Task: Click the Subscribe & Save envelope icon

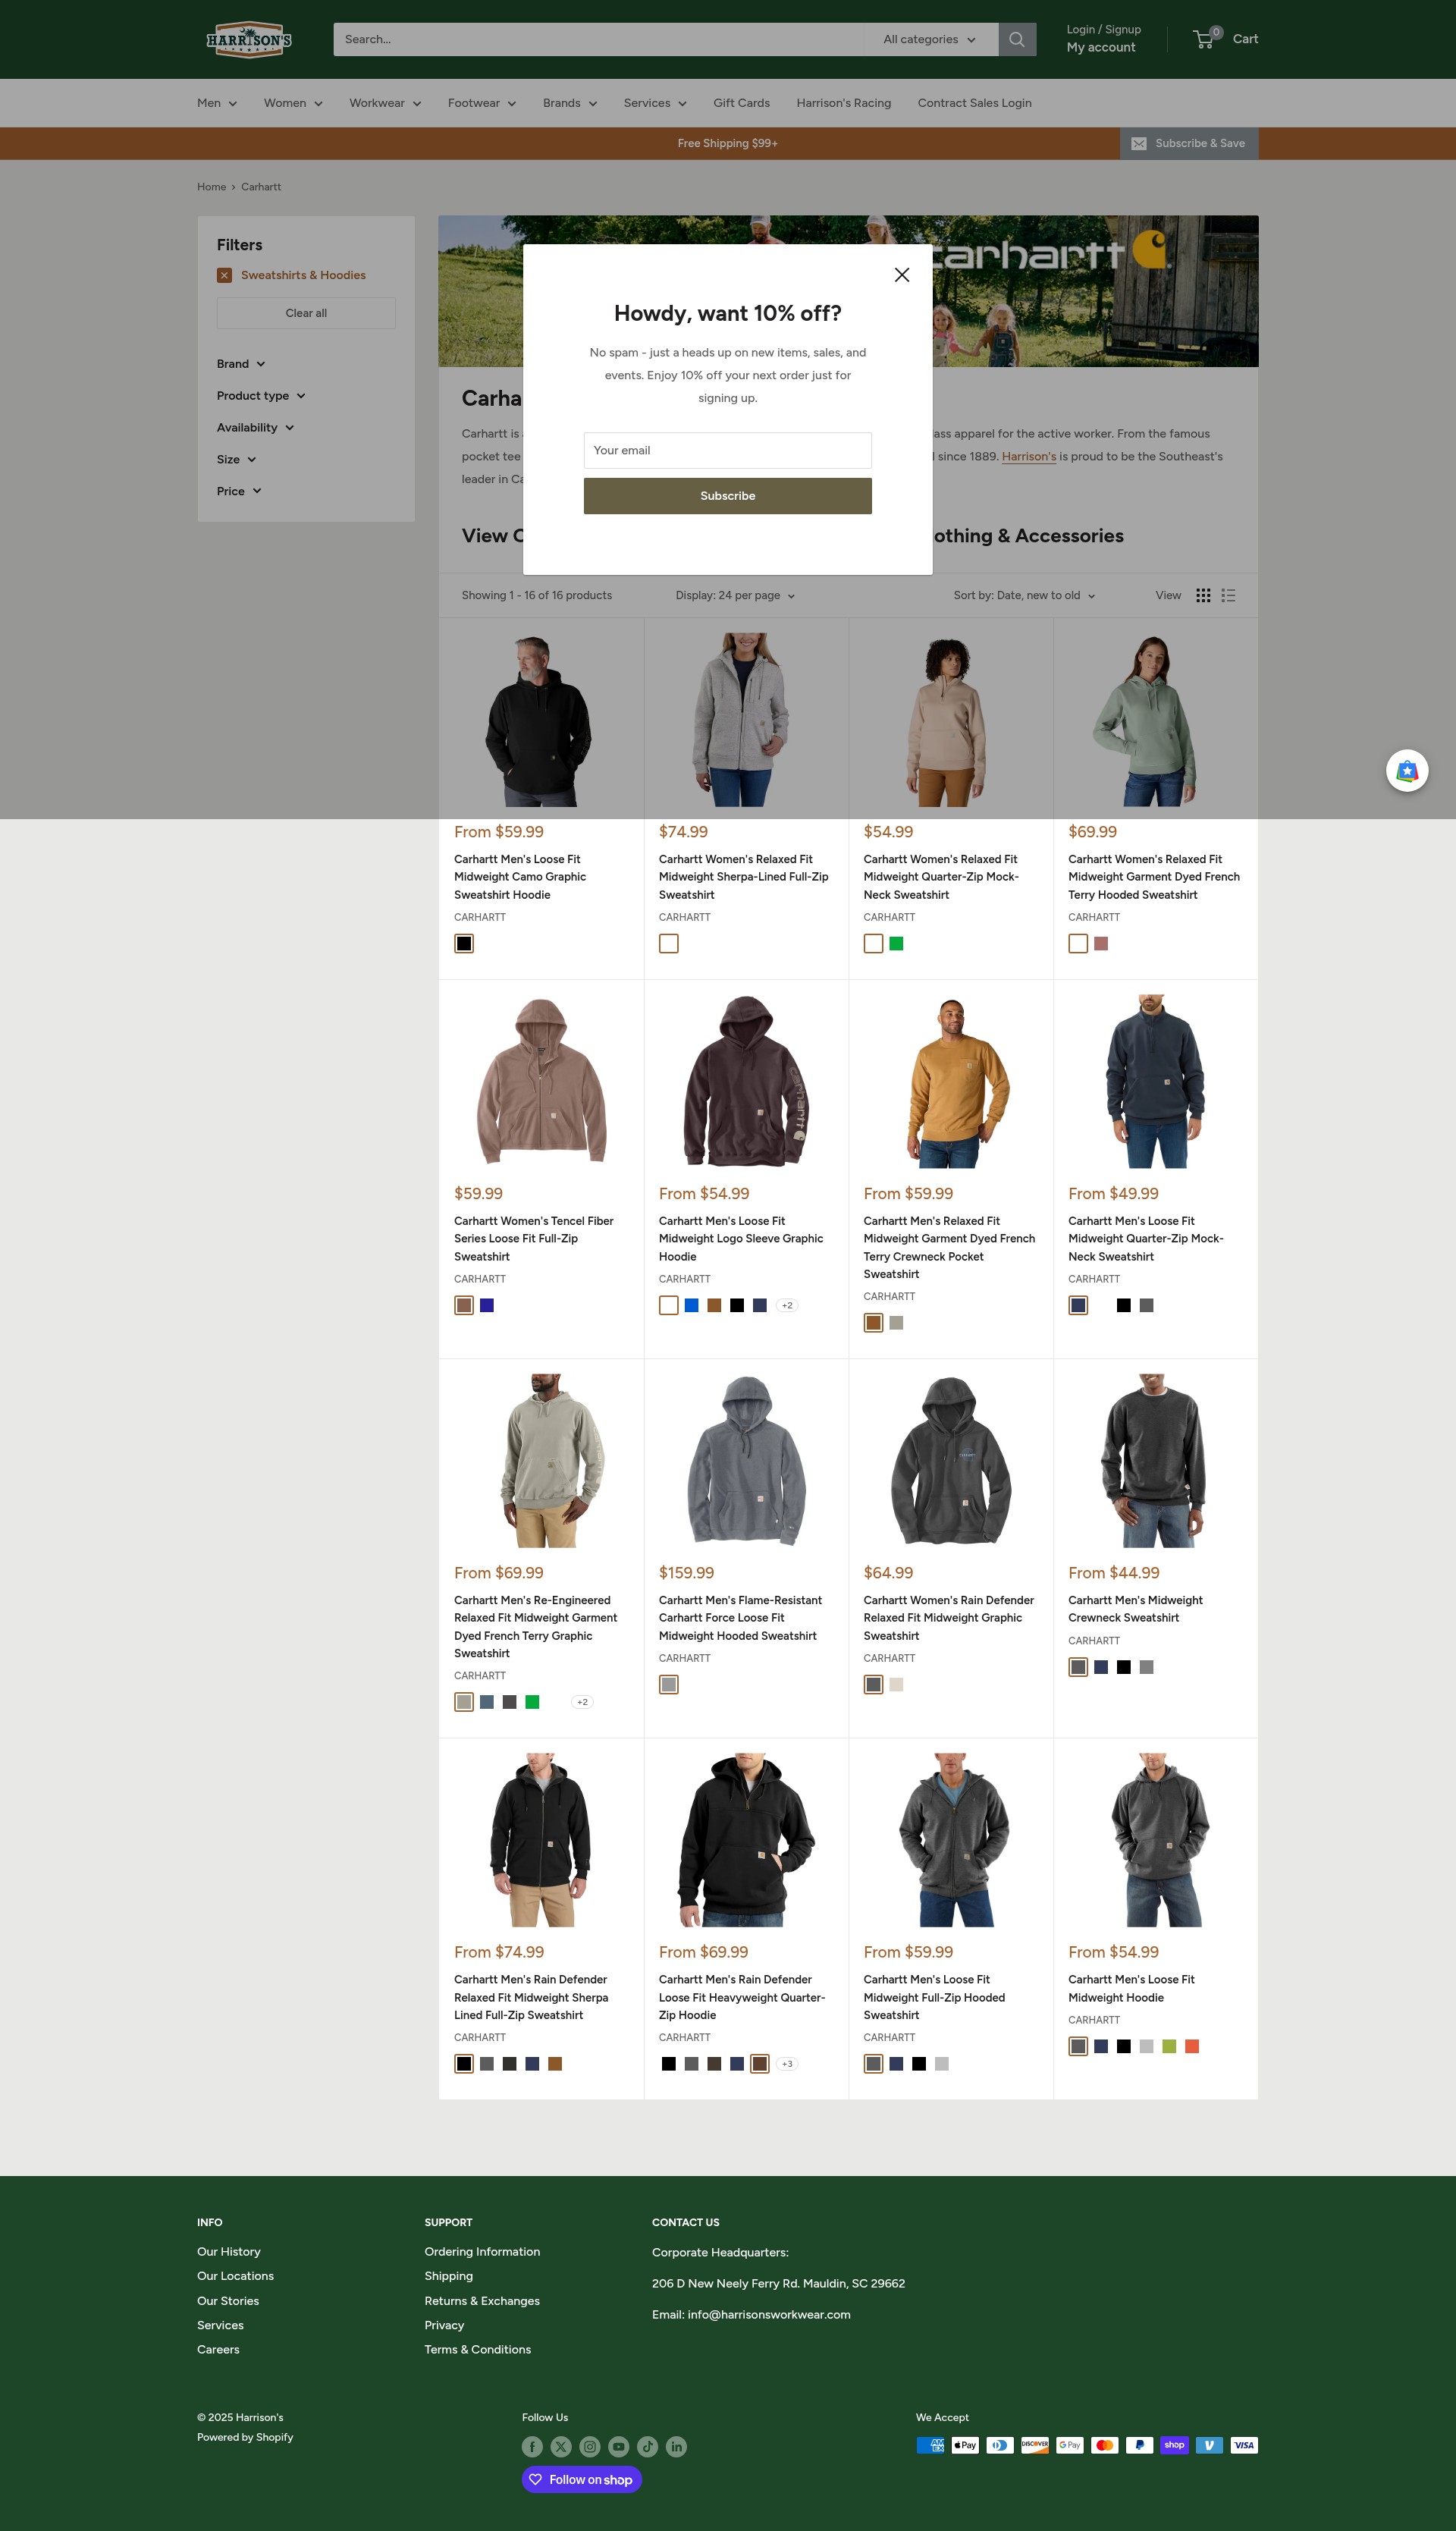Action: click(1138, 143)
